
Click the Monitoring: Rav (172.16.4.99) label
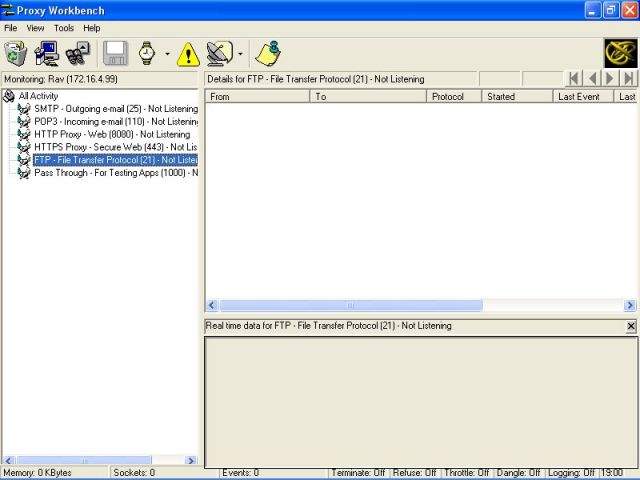click(x=60, y=79)
